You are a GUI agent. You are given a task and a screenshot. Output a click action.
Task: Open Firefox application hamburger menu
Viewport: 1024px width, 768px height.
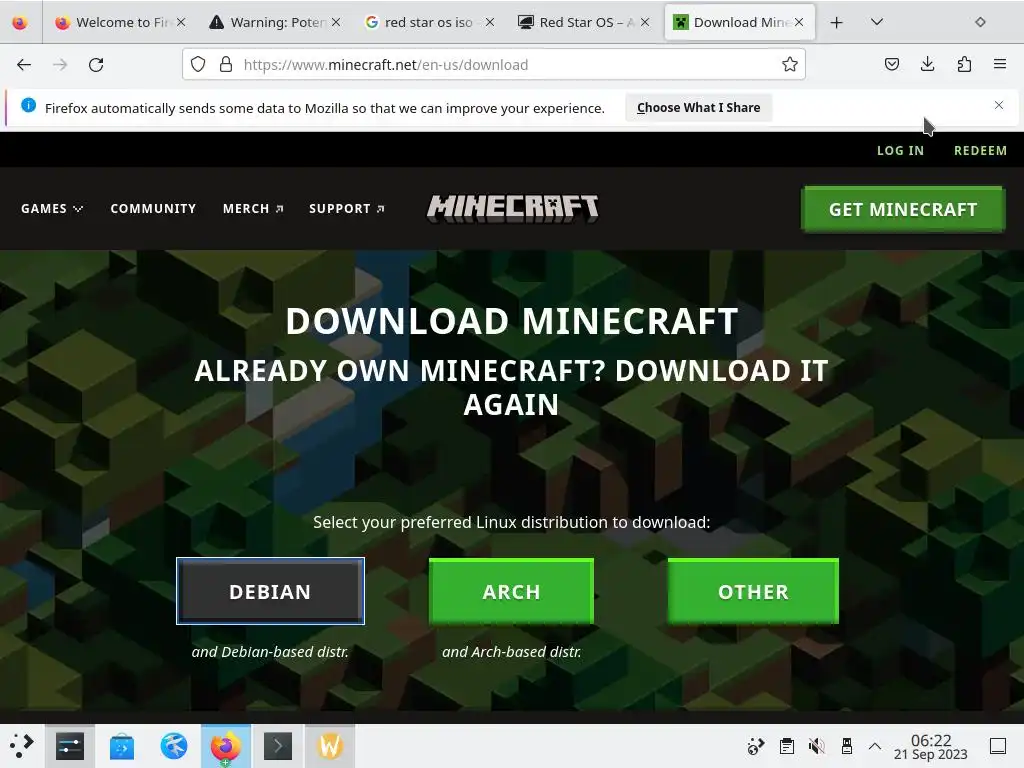point(1000,65)
